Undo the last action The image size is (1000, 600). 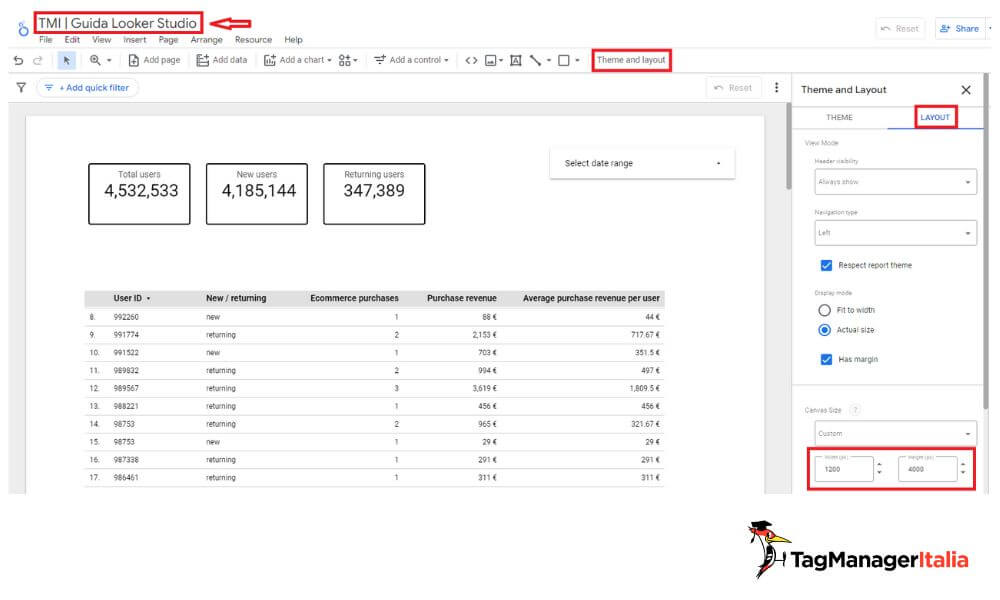click(x=18, y=61)
